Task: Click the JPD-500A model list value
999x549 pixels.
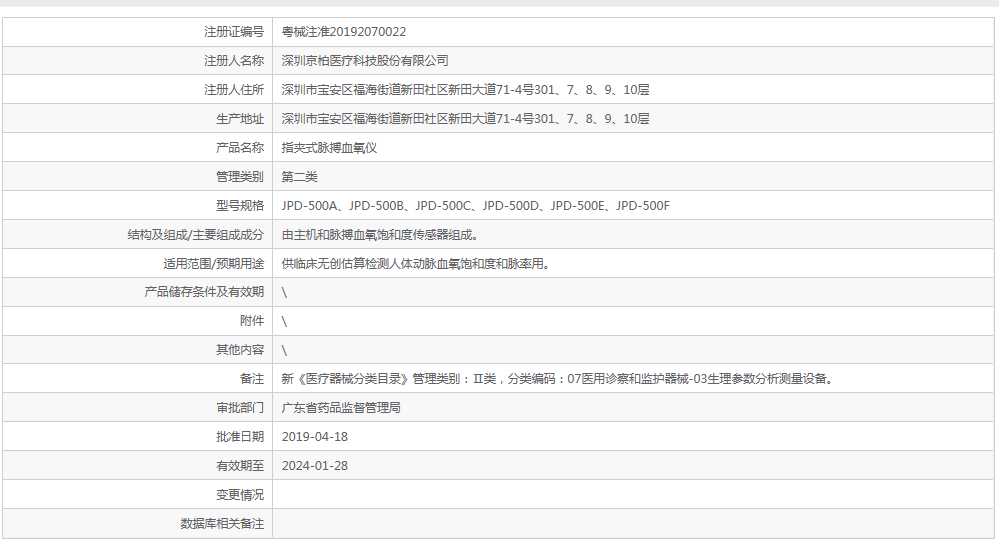Action: tap(476, 206)
